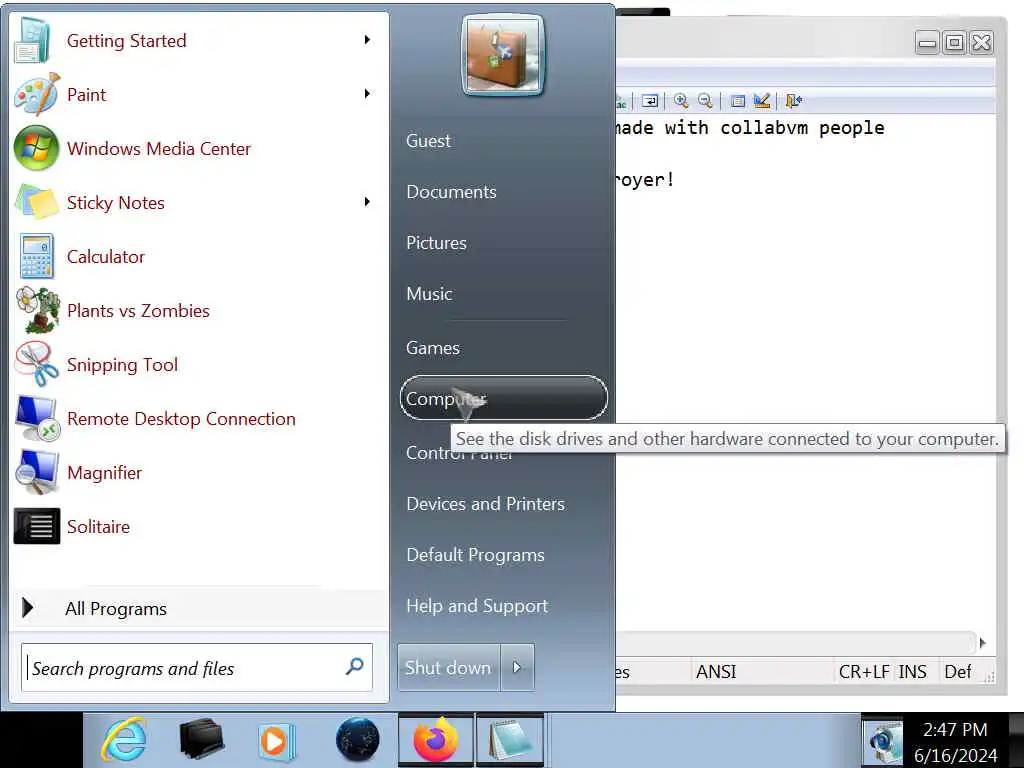The width and height of the screenshot is (1024, 768).
Task: Click the scheme list toolbar icon
Action: tap(737, 101)
